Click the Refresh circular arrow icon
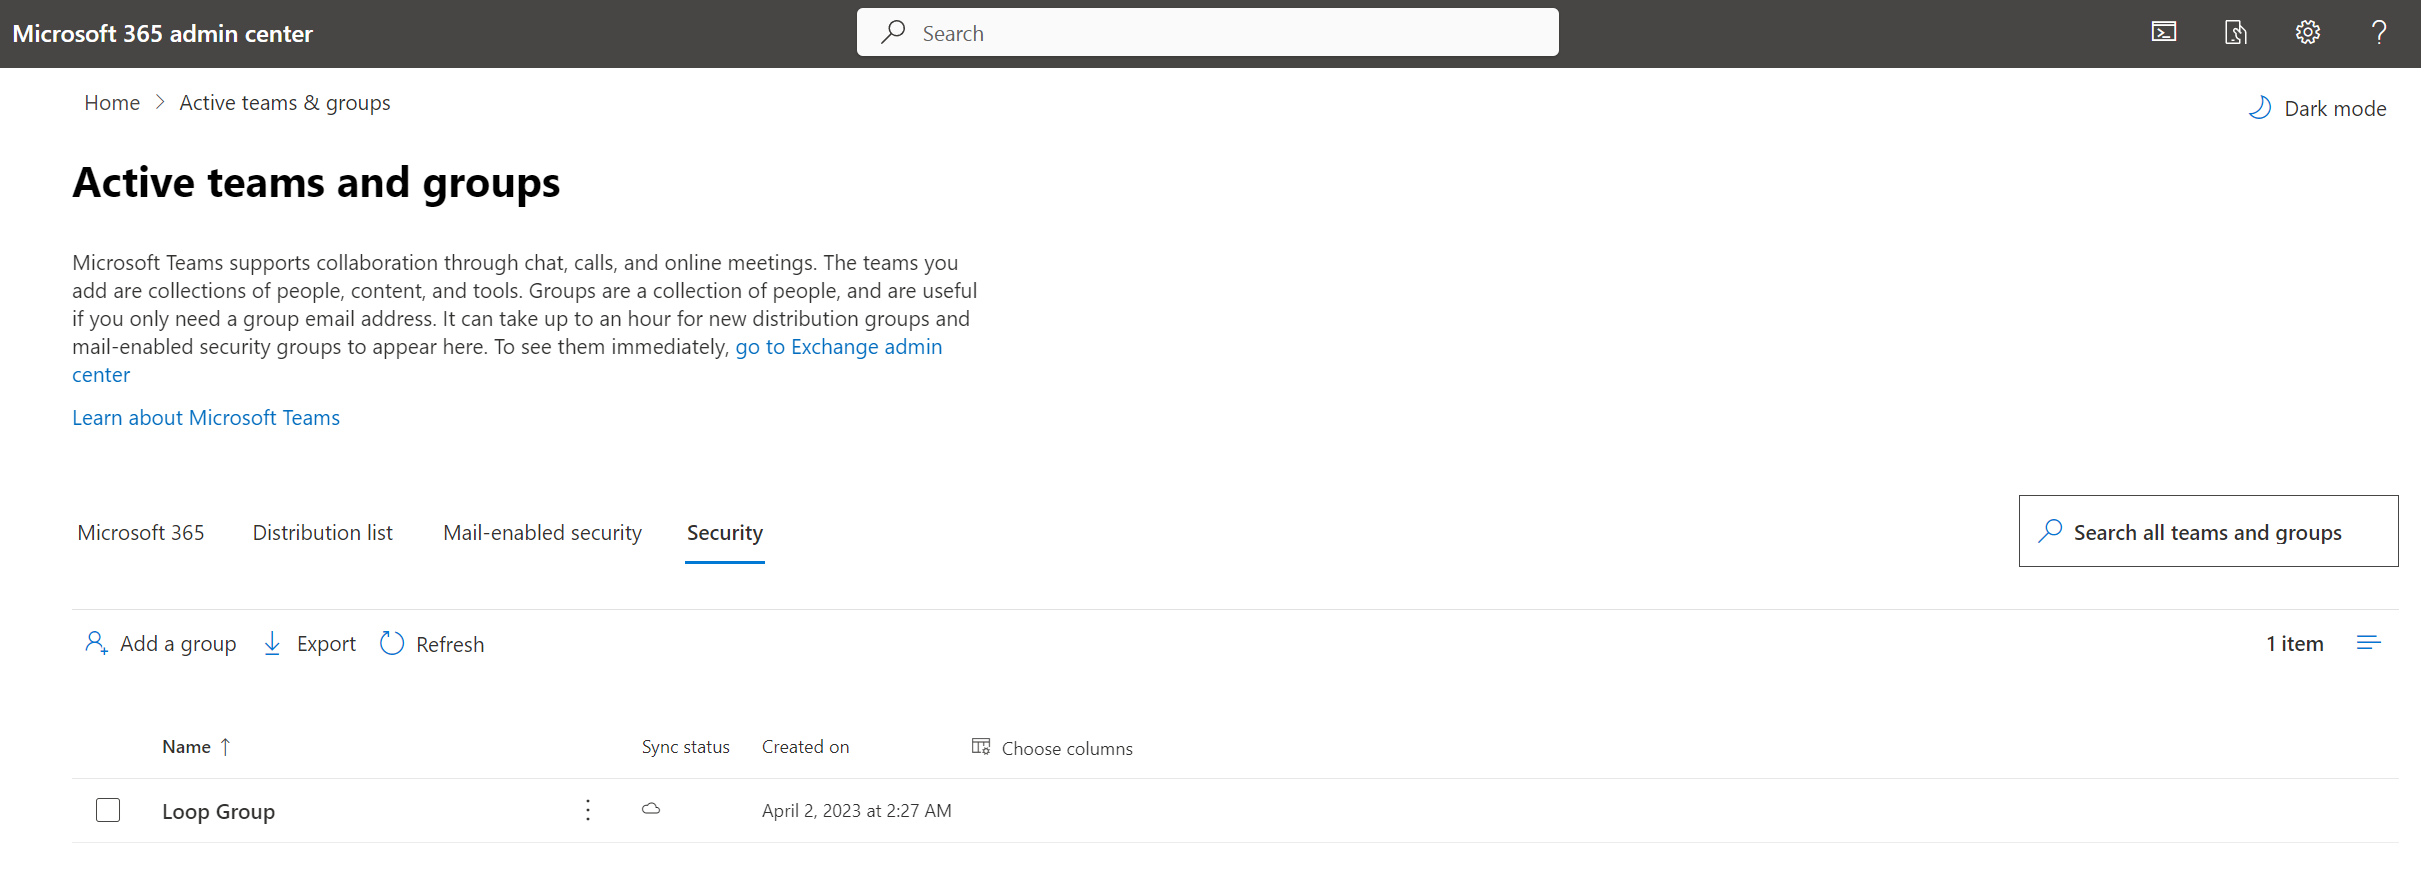 (392, 643)
